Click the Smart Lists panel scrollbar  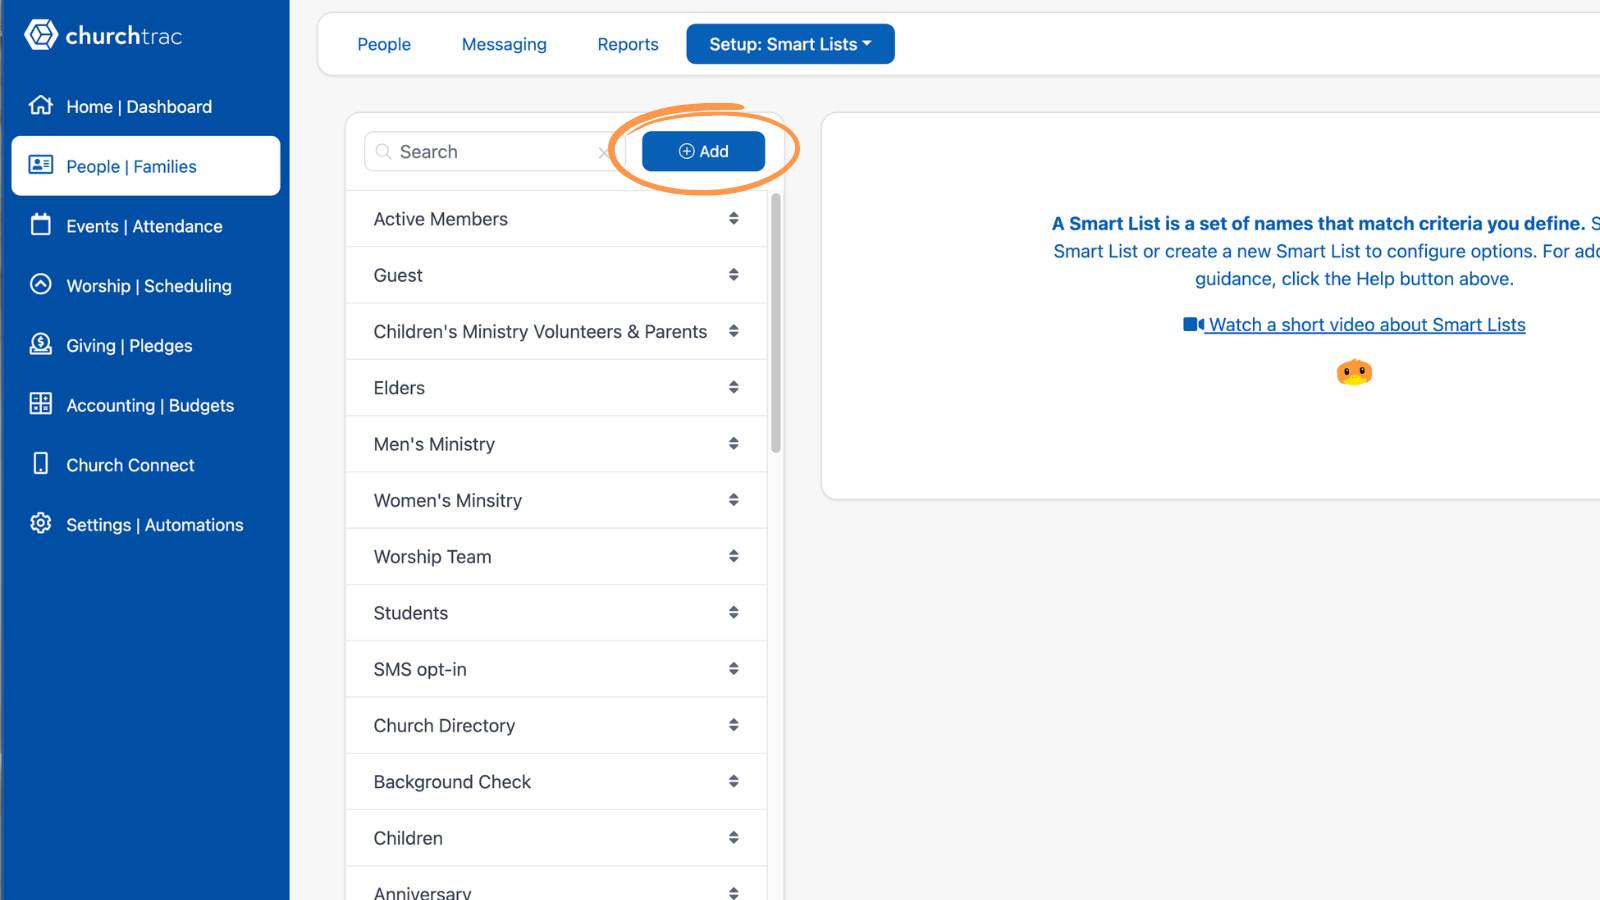[776, 323]
